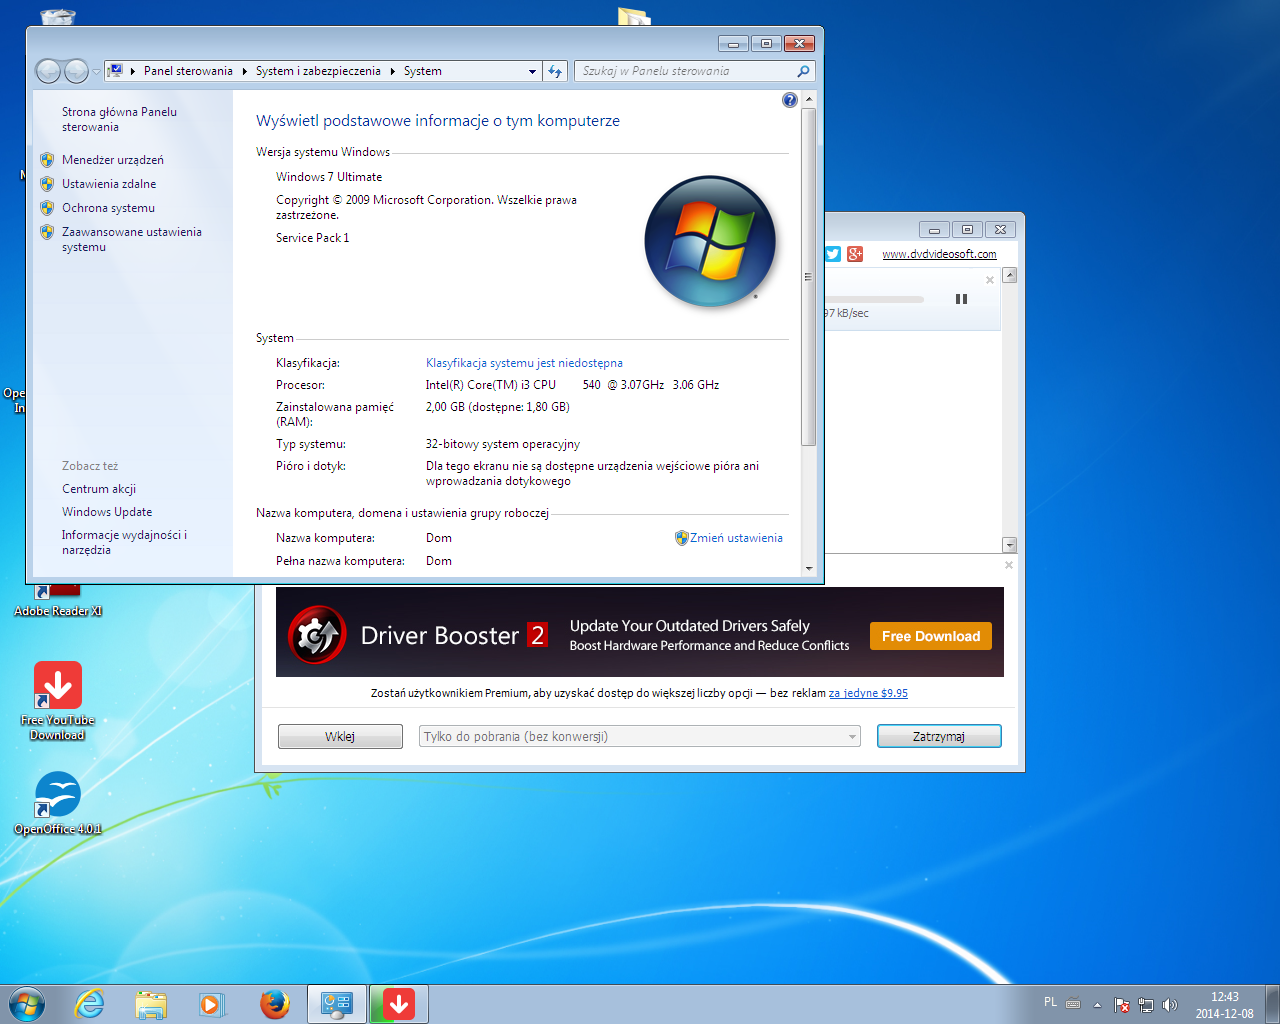Pause the current download
The width and height of the screenshot is (1280, 1024).
pyautogui.click(x=961, y=299)
